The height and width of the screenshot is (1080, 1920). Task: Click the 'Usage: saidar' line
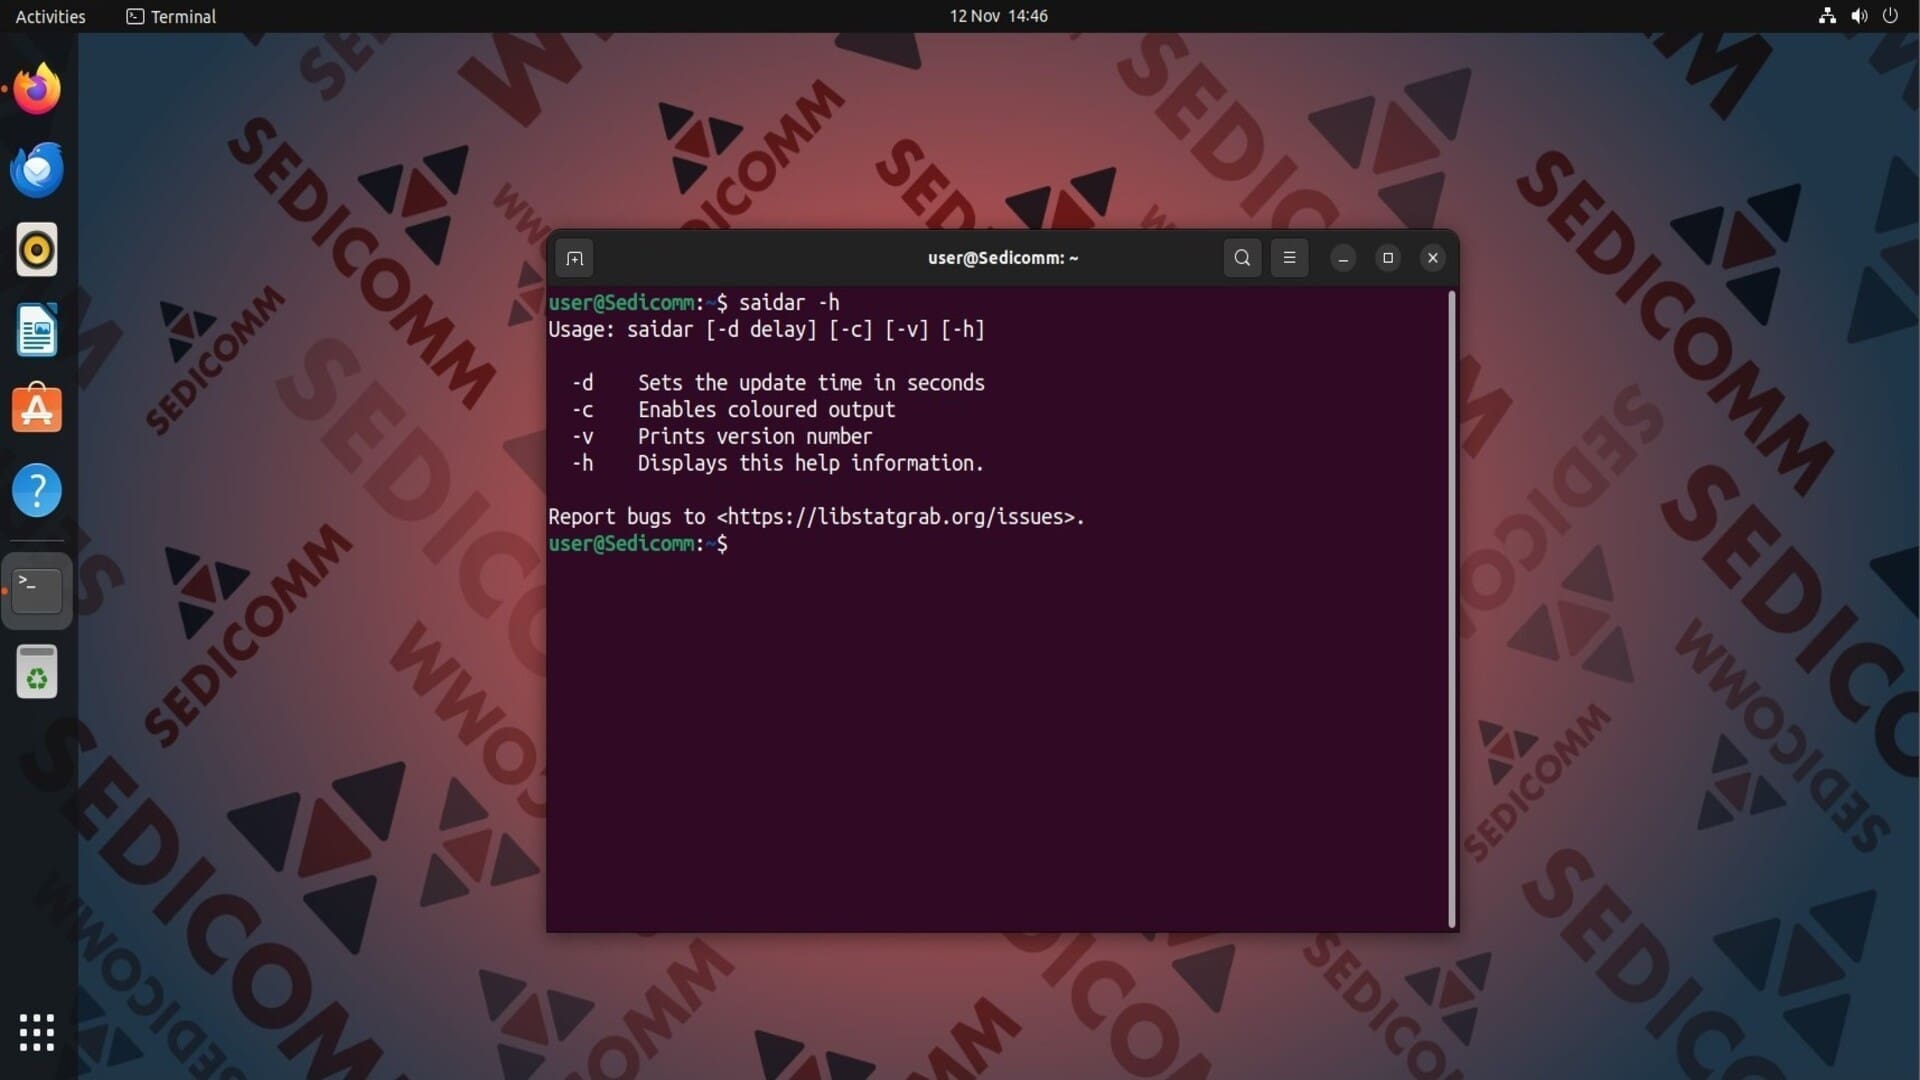[766, 330]
